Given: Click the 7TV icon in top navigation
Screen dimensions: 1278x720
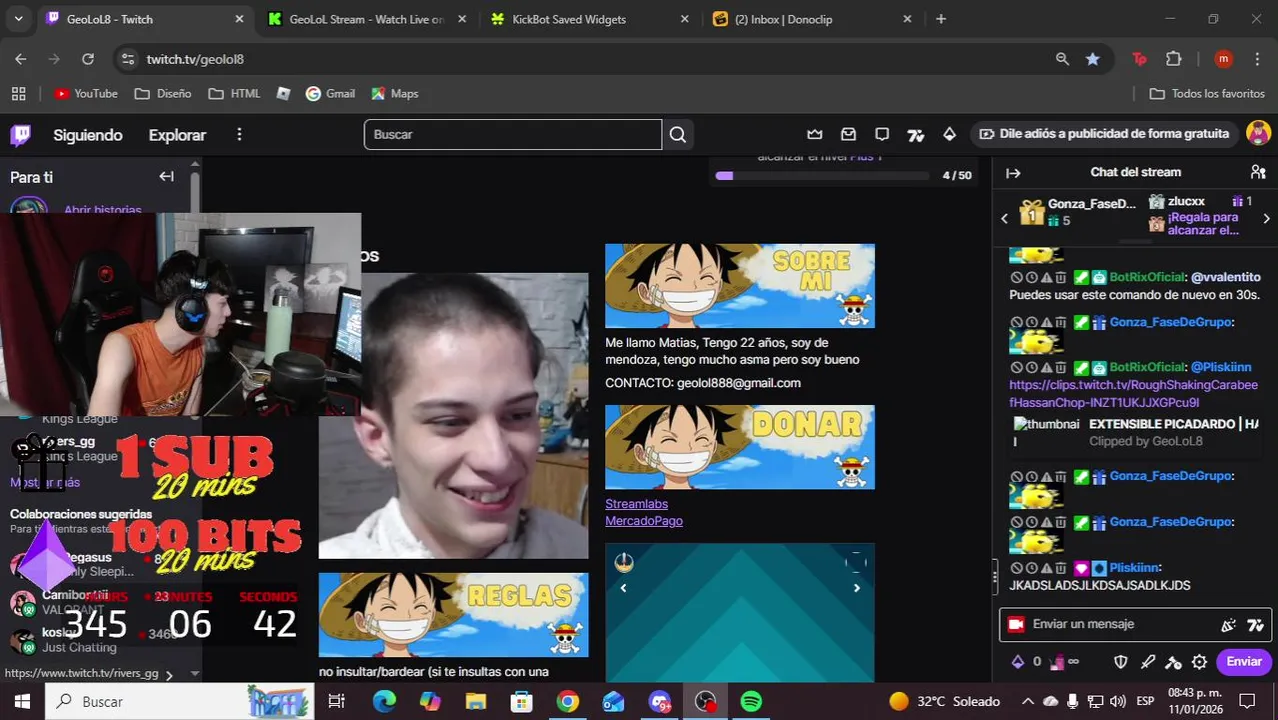Looking at the screenshot, I should click(916, 134).
